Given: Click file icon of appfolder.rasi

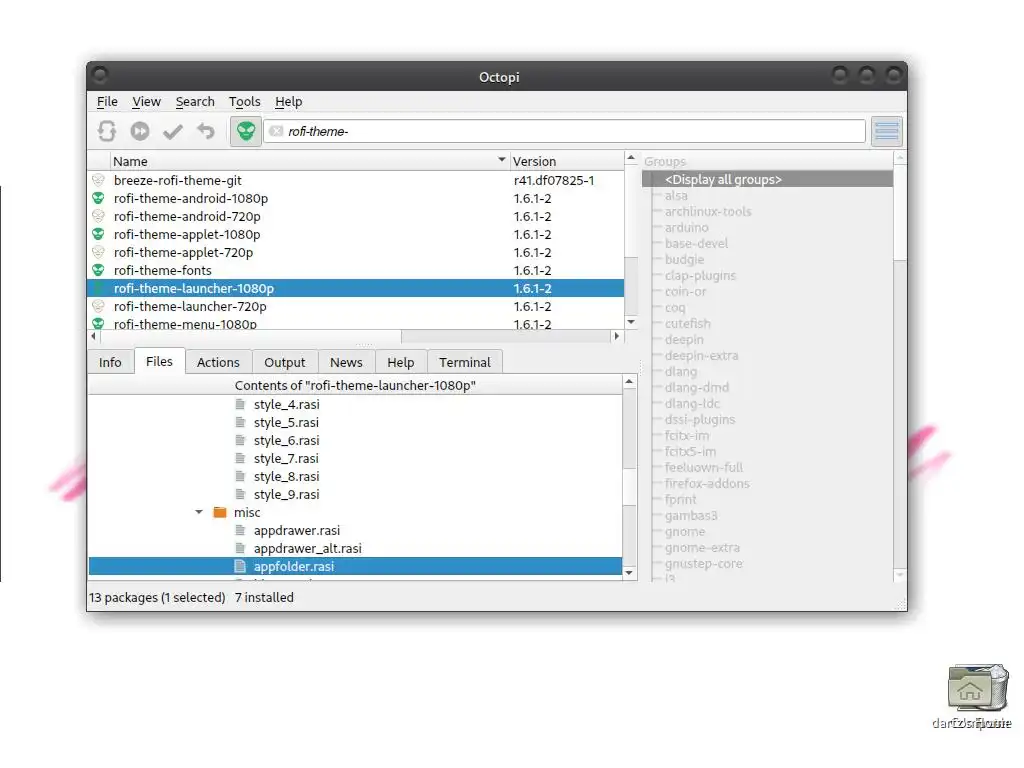Looking at the screenshot, I should click(x=240, y=566).
